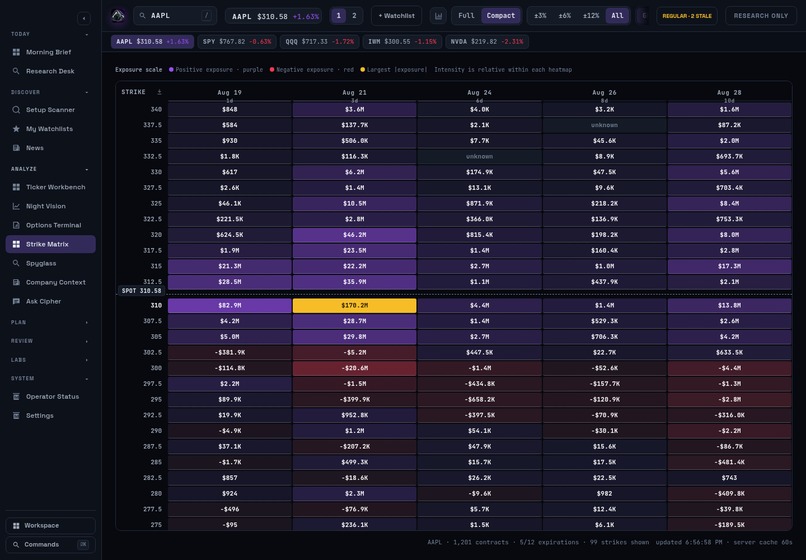Click the yellow $170.2M largest exposure cell
The width and height of the screenshot is (806, 560).
pos(355,305)
